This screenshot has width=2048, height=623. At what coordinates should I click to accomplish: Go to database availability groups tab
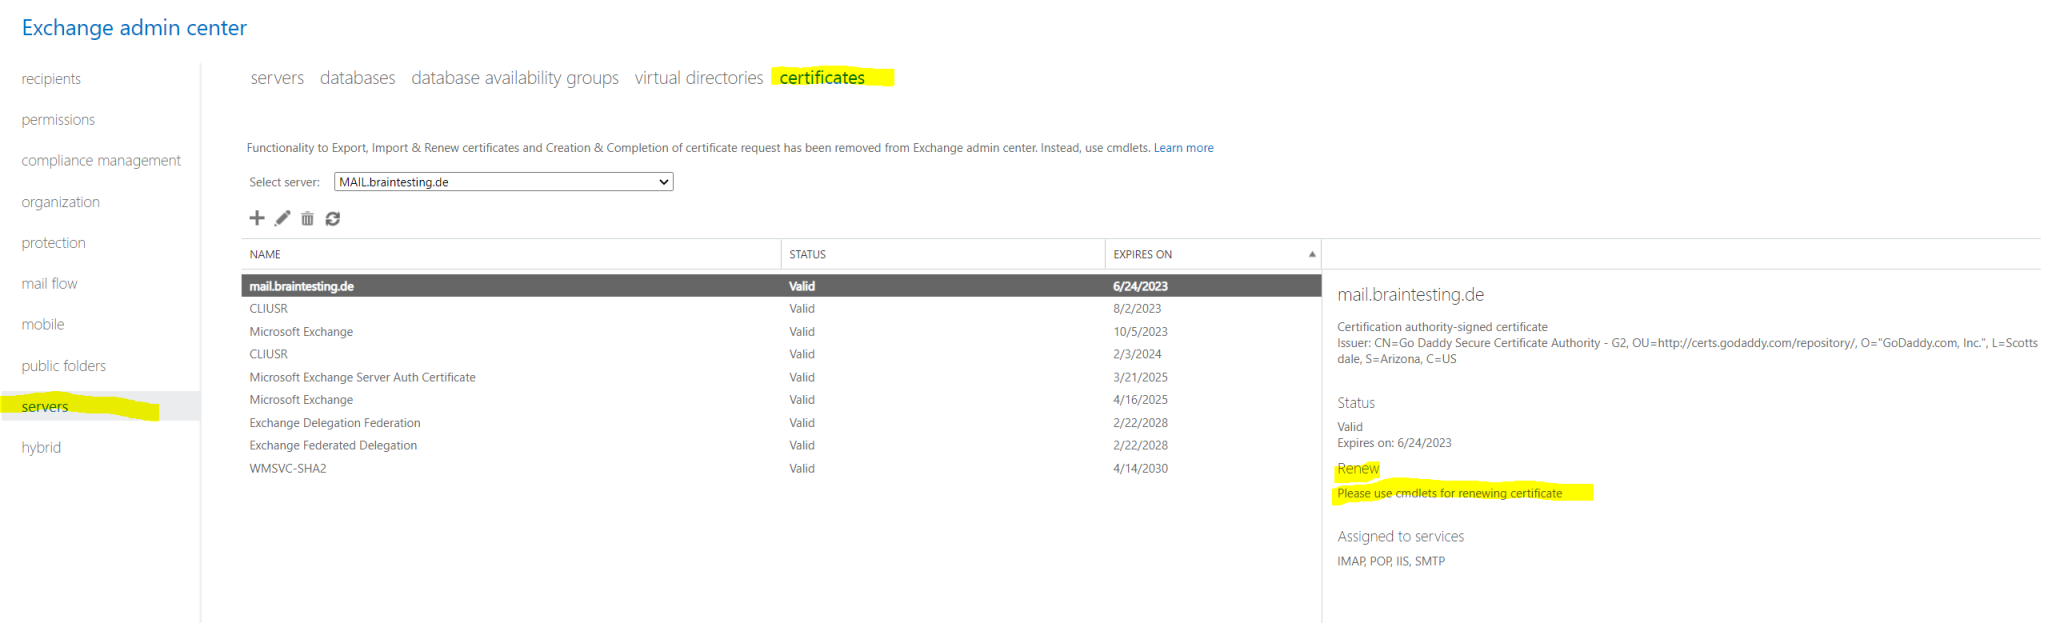[514, 78]
